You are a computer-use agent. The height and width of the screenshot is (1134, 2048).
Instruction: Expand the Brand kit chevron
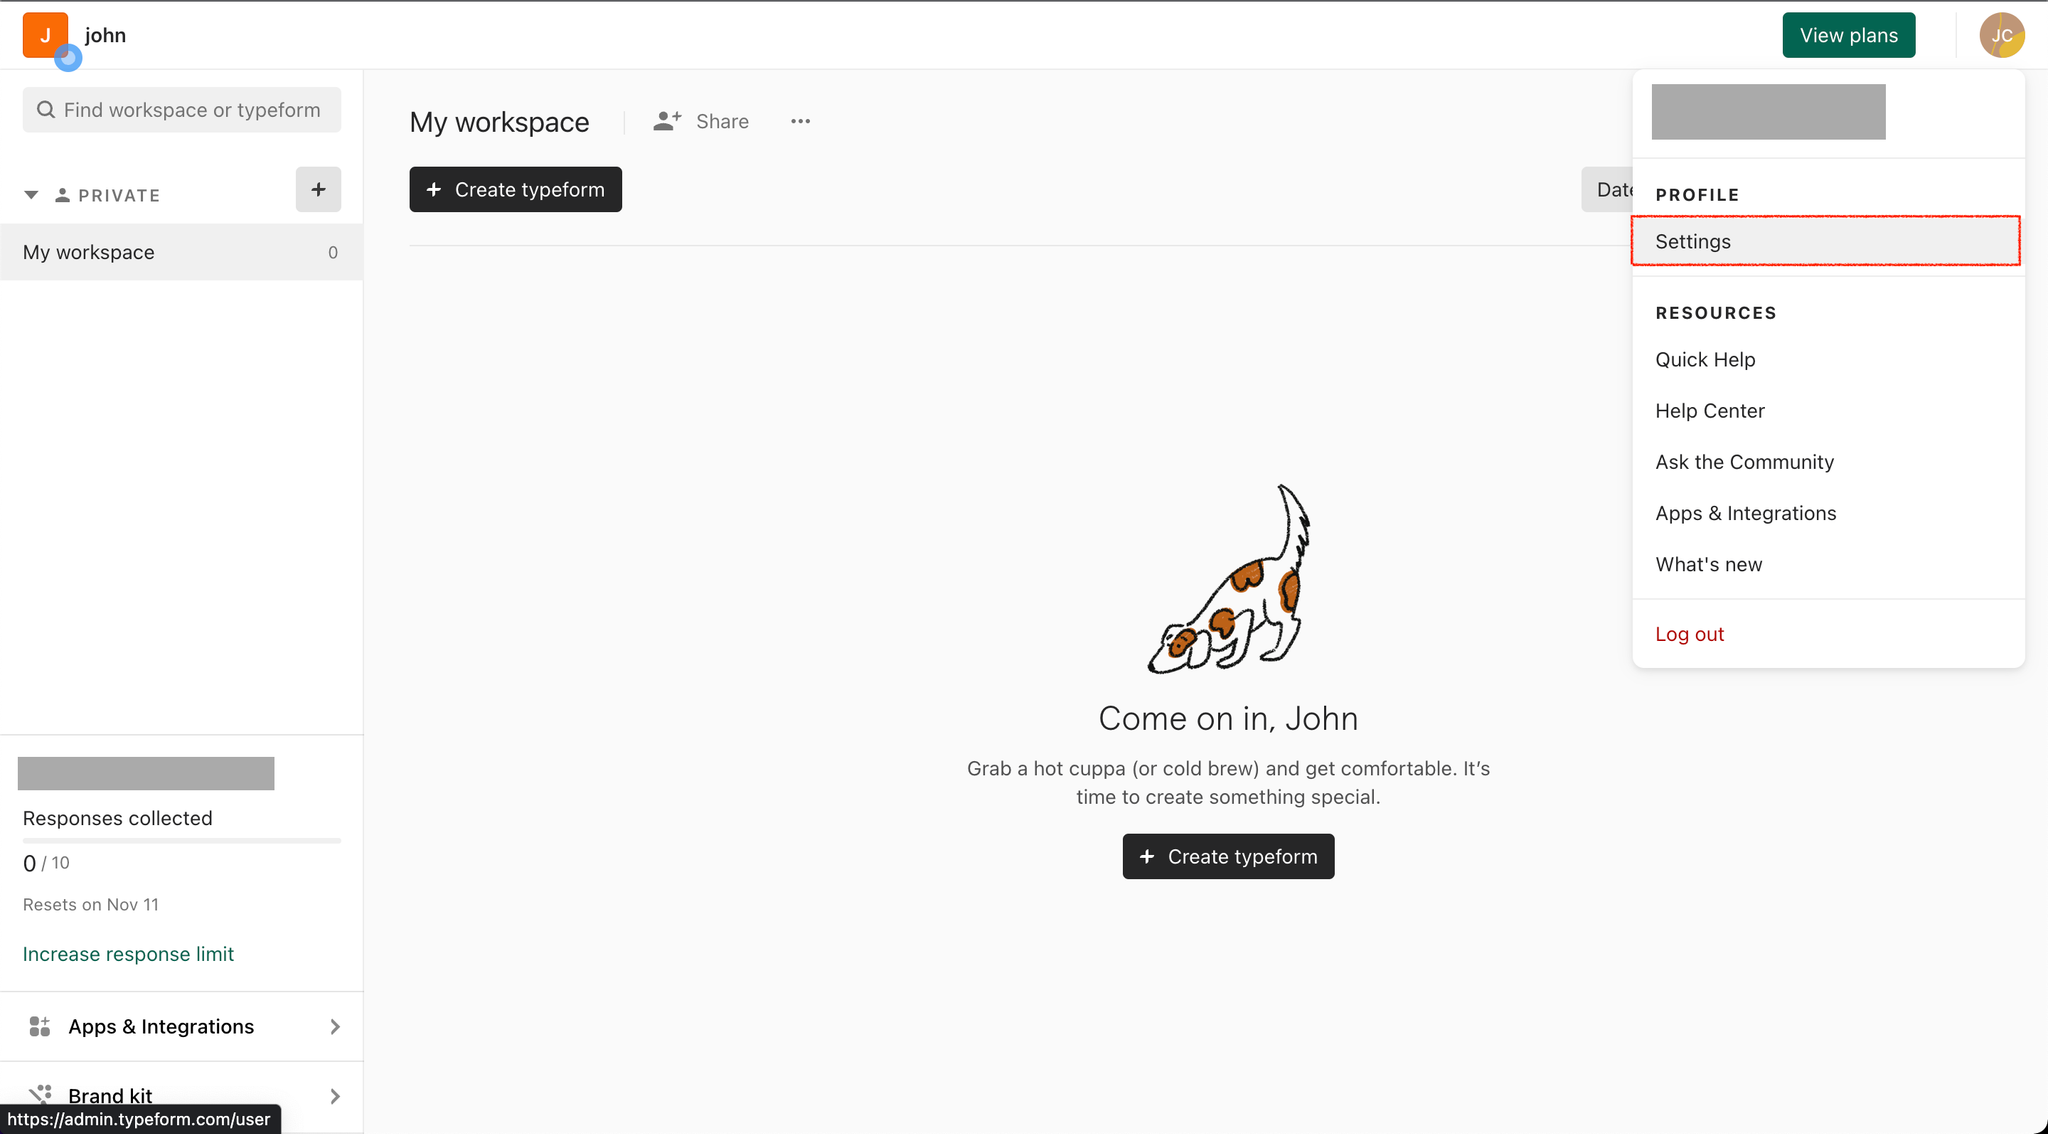pyautogui.click(x=335, y=1096)
